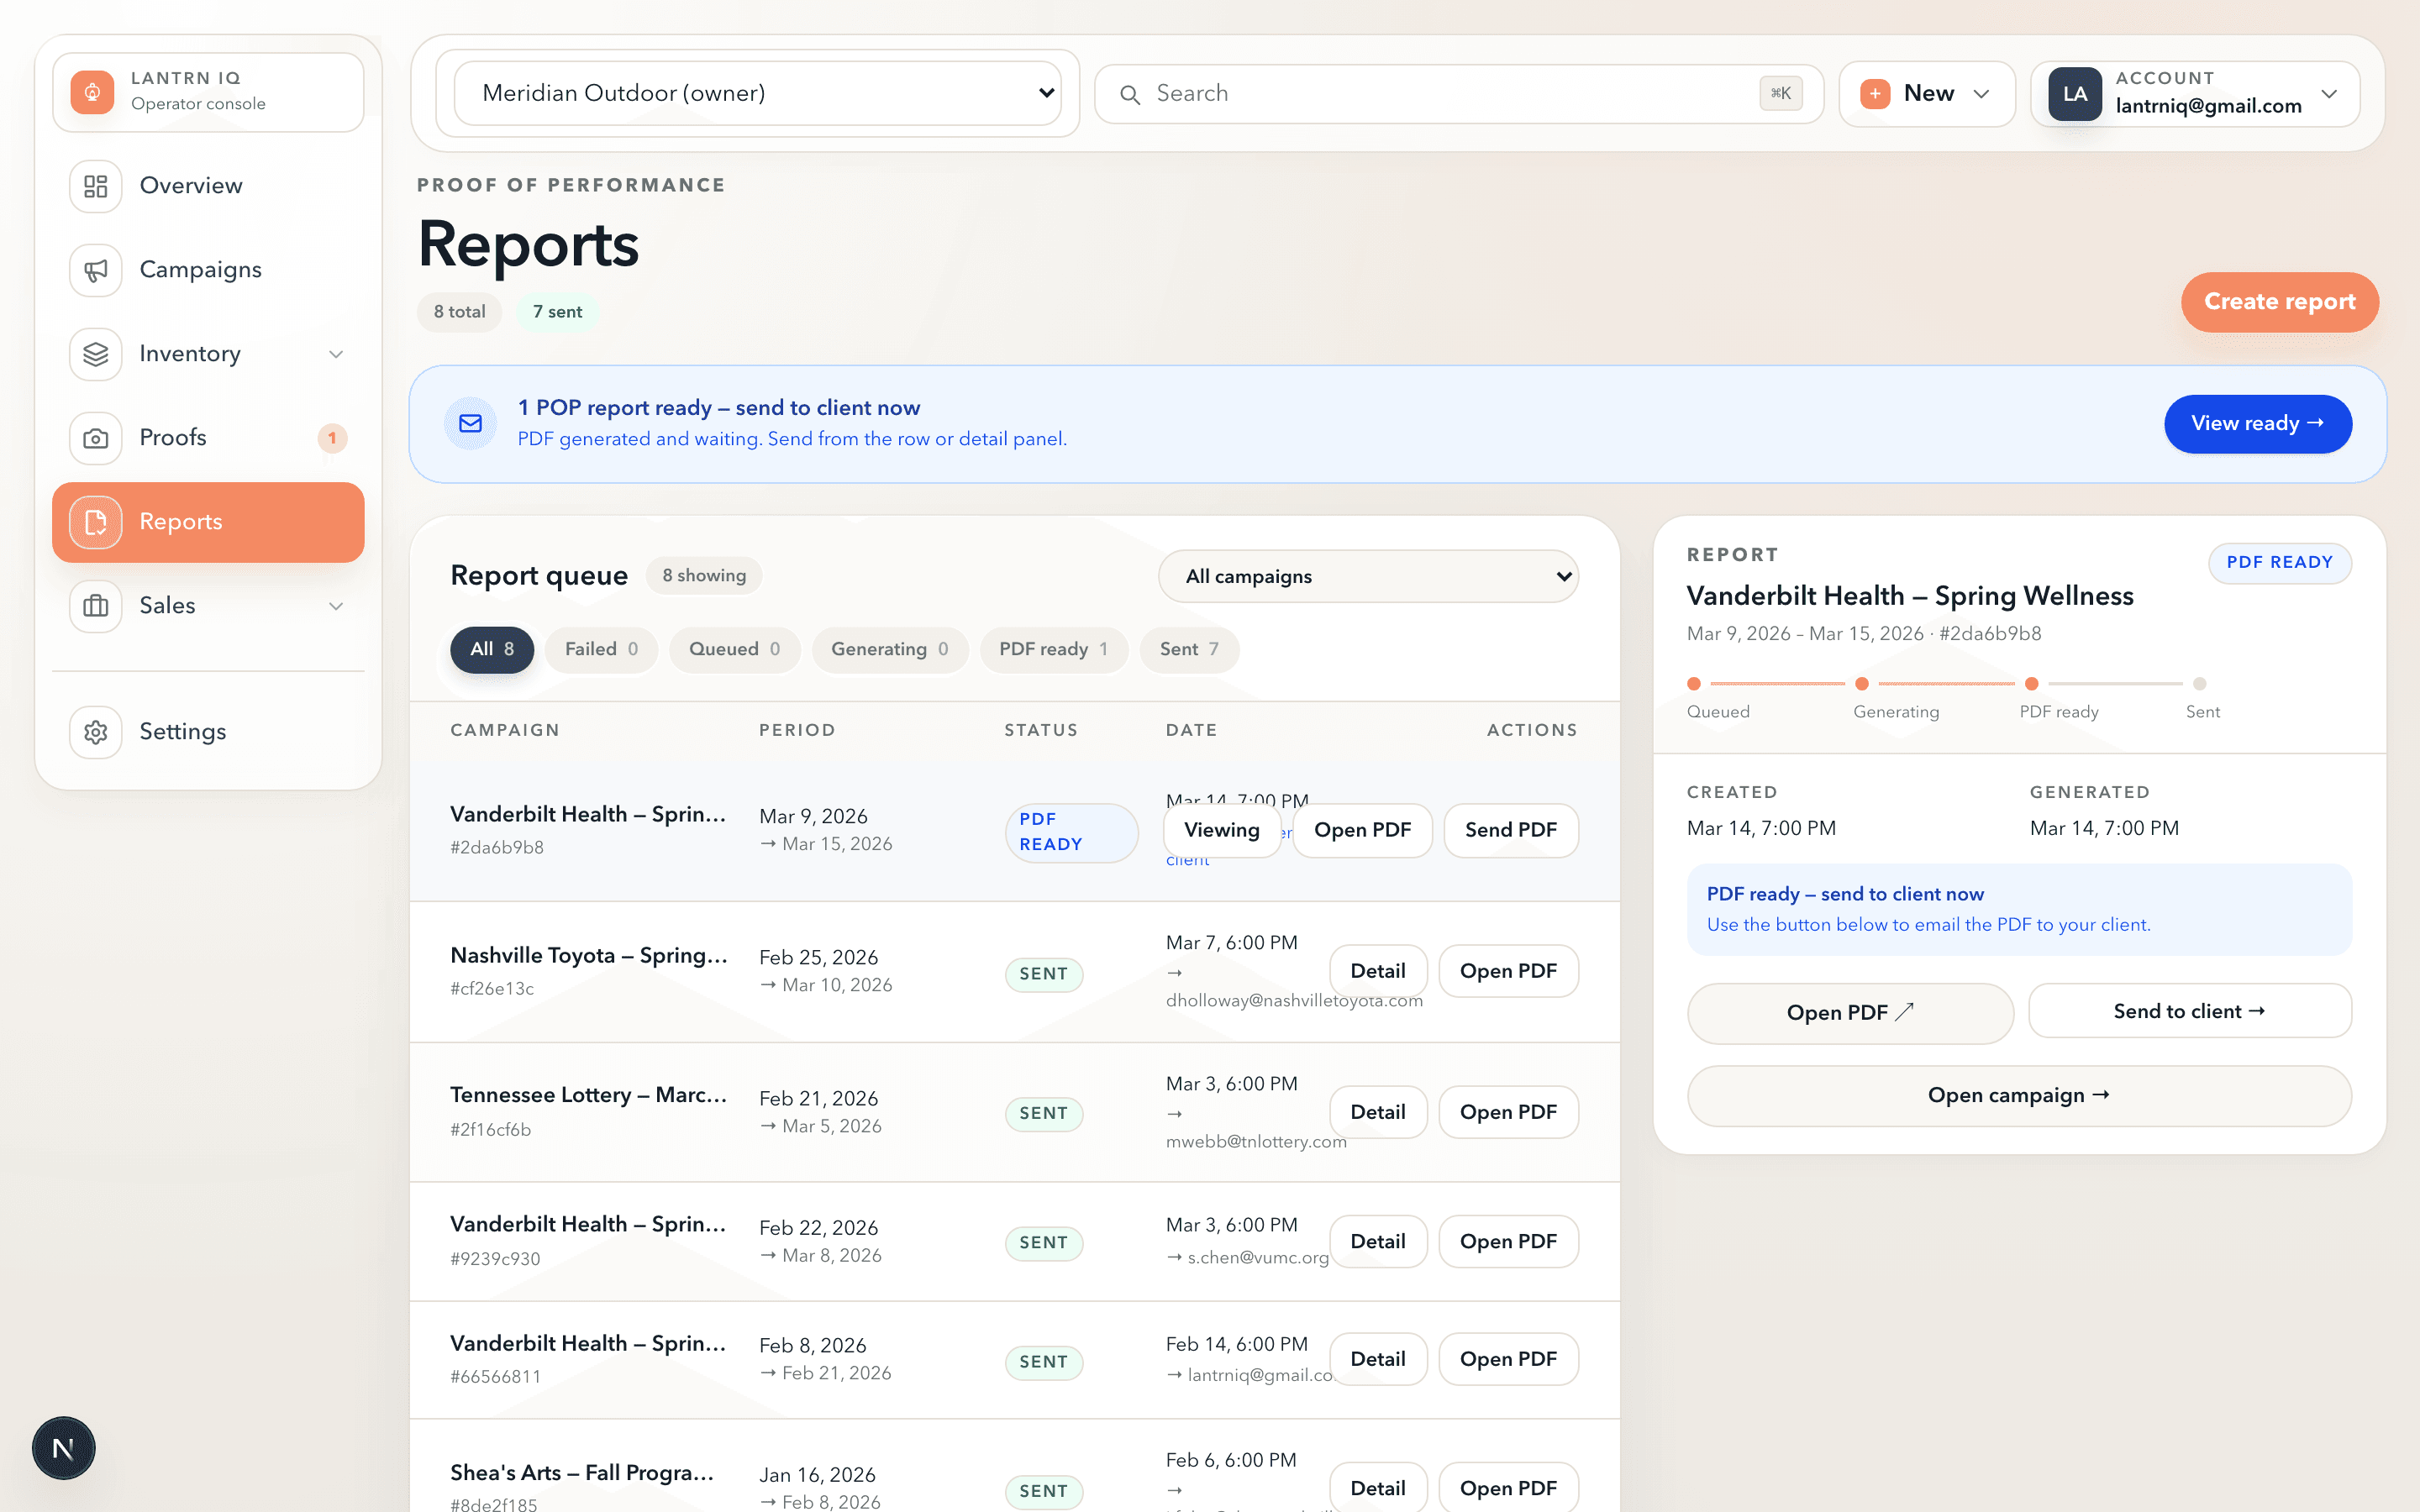Viewport: 2420px width, 1512px height.
Task: Enable the PDF ready filter chip
Action: 1053,649
